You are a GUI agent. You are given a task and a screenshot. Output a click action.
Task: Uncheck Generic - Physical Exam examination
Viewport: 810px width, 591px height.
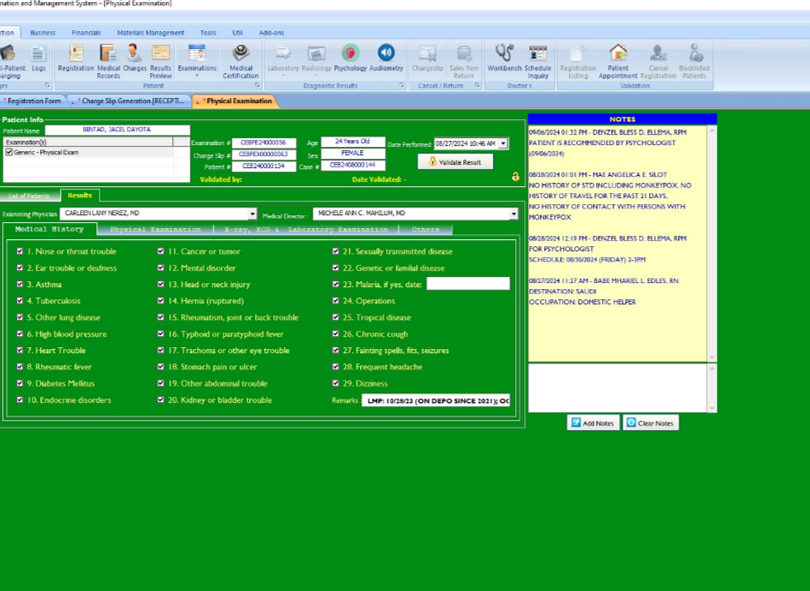pyautogui.click(x=9, y=152)
